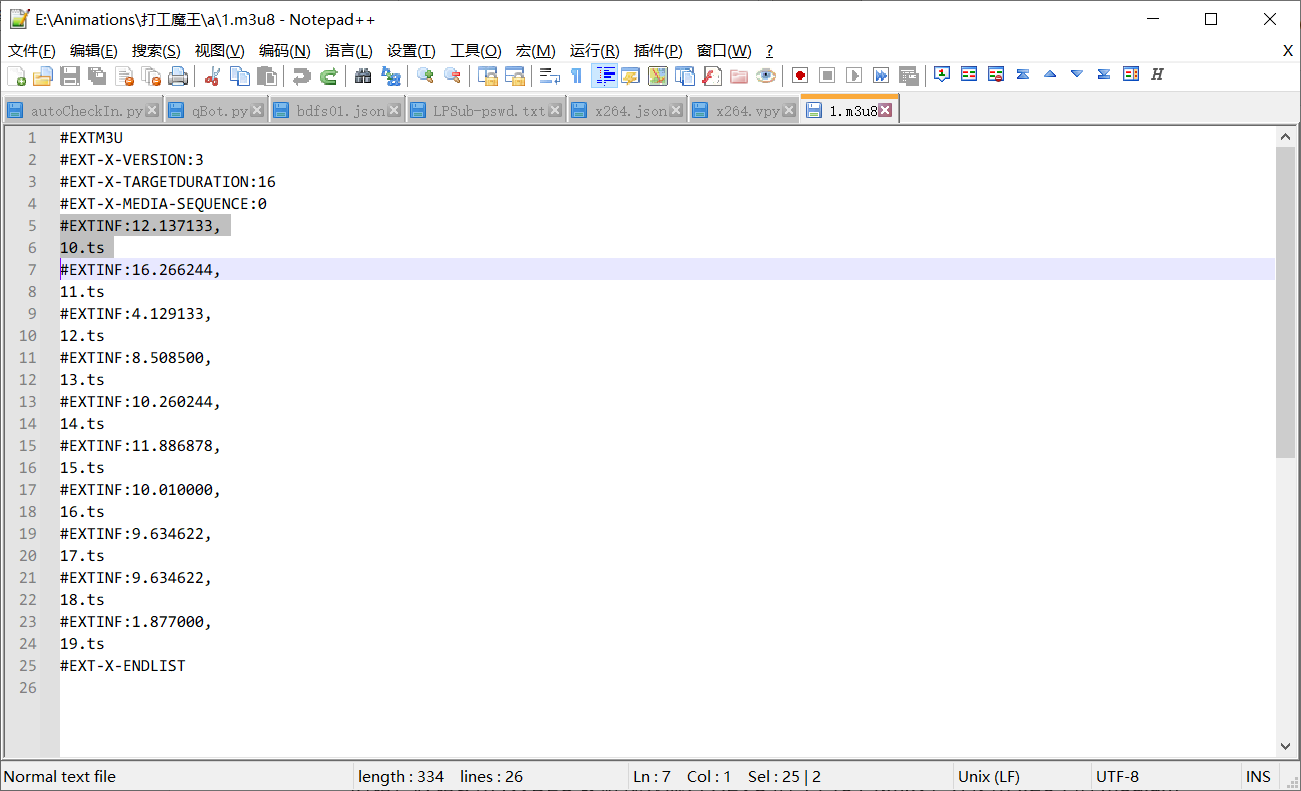Viewport: 1301px width, 791px height.
Task: Zoom in using the magnifier plus icon
Action: pos(425,75)
